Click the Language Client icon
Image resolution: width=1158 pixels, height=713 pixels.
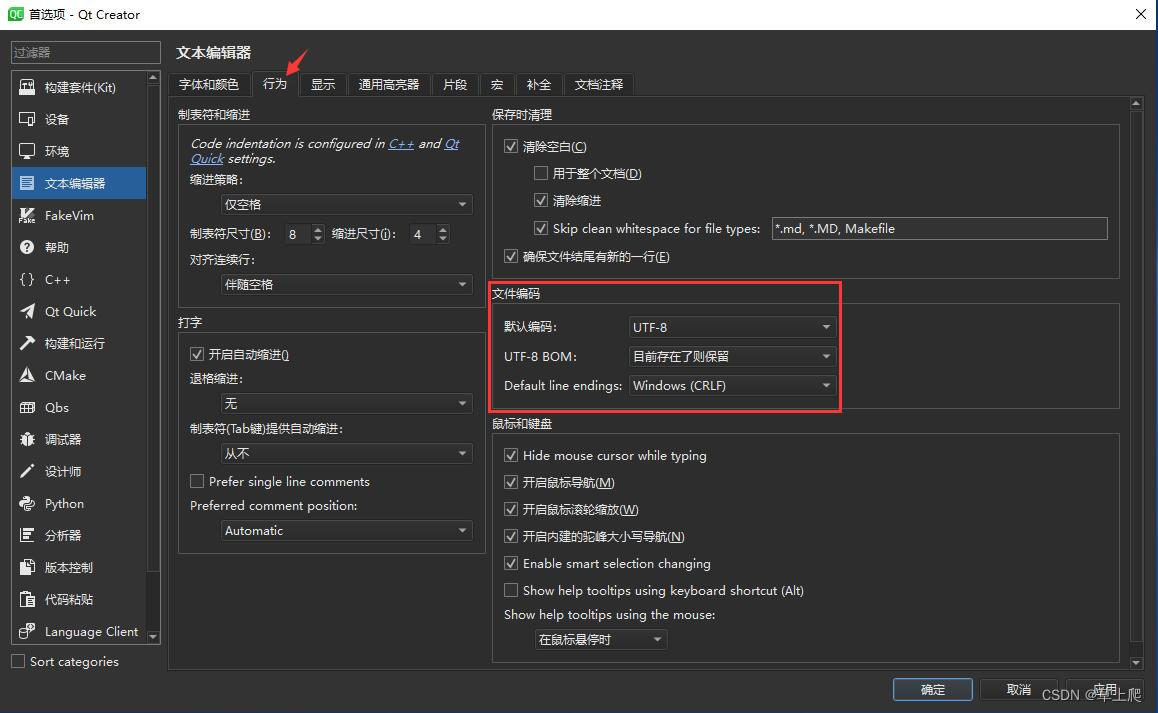tap(27, 631)
